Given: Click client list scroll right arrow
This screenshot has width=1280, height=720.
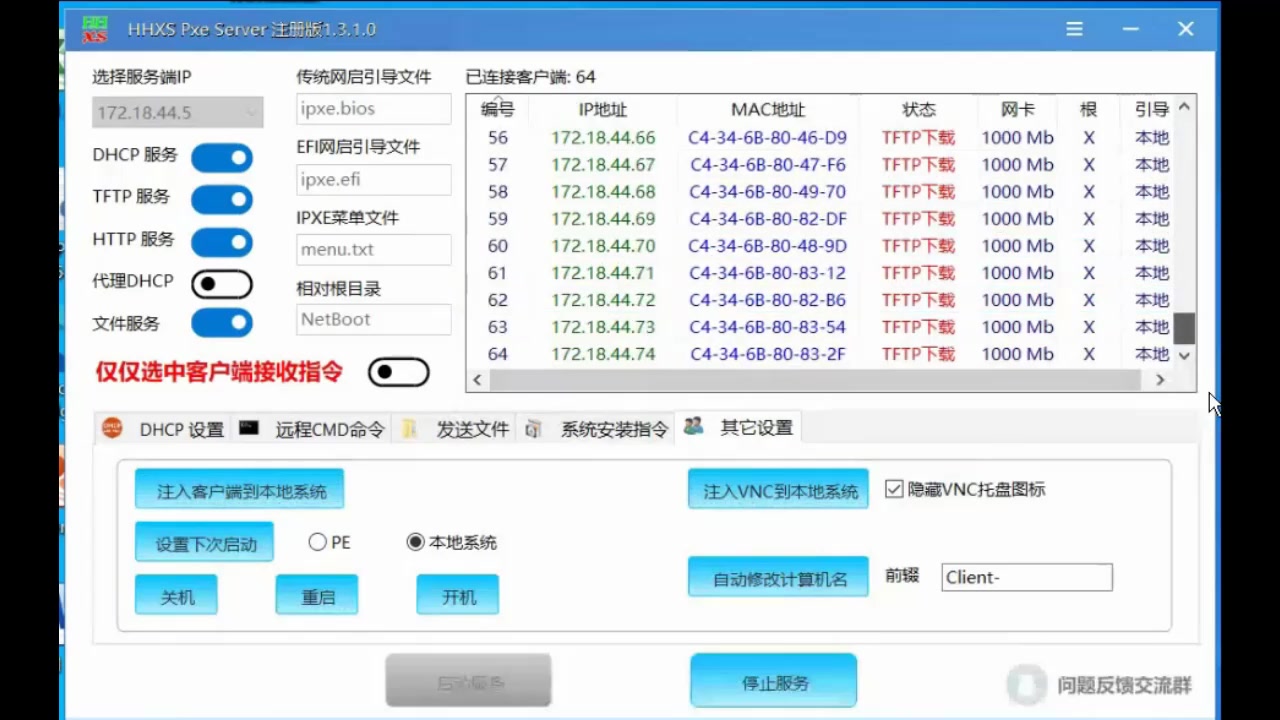Looking at the screenshot, I should (1160, 380).
